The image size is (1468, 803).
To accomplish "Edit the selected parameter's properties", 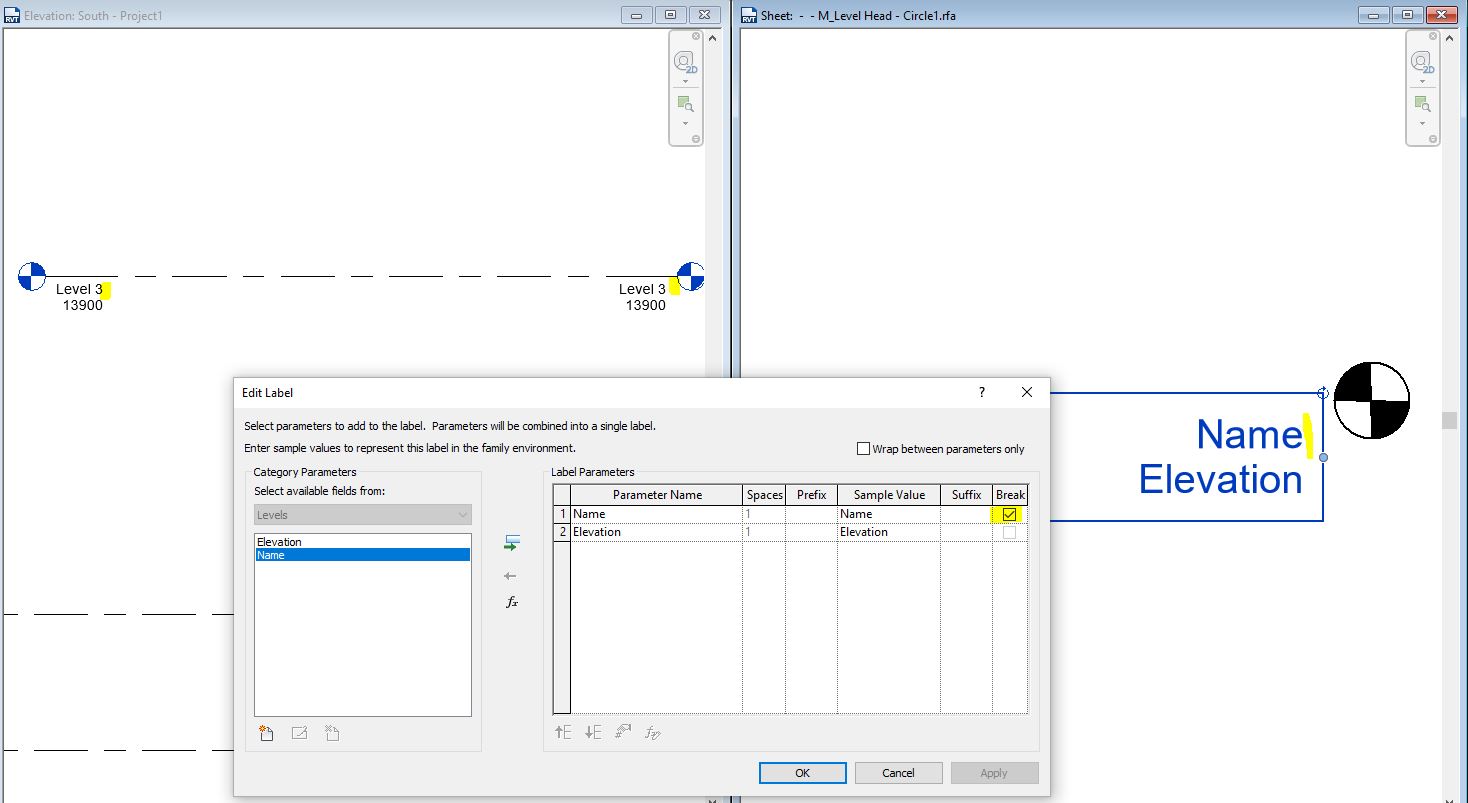I will click(x=298, y=733).
